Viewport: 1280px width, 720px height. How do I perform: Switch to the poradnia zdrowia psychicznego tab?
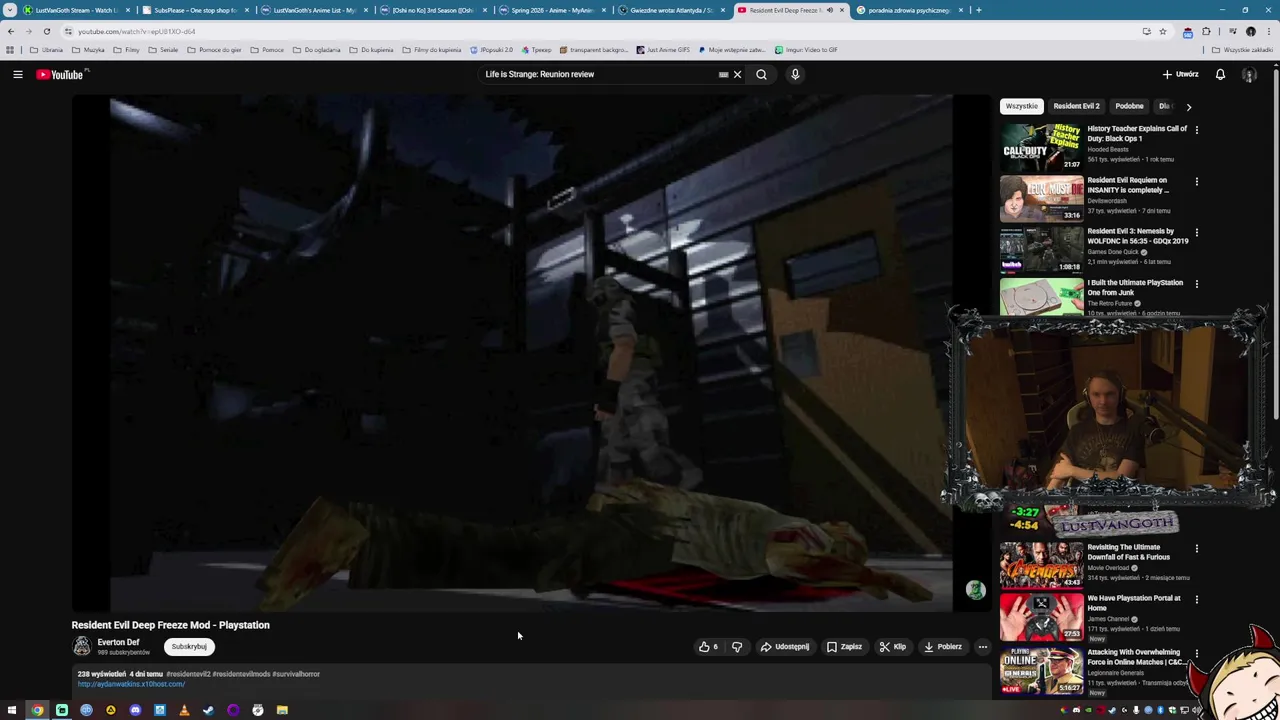pyautogui.click(x=908, y=10)
